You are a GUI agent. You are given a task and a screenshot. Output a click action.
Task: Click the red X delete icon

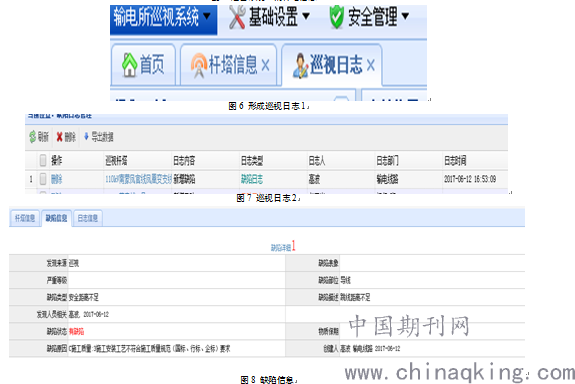(59, 137)
